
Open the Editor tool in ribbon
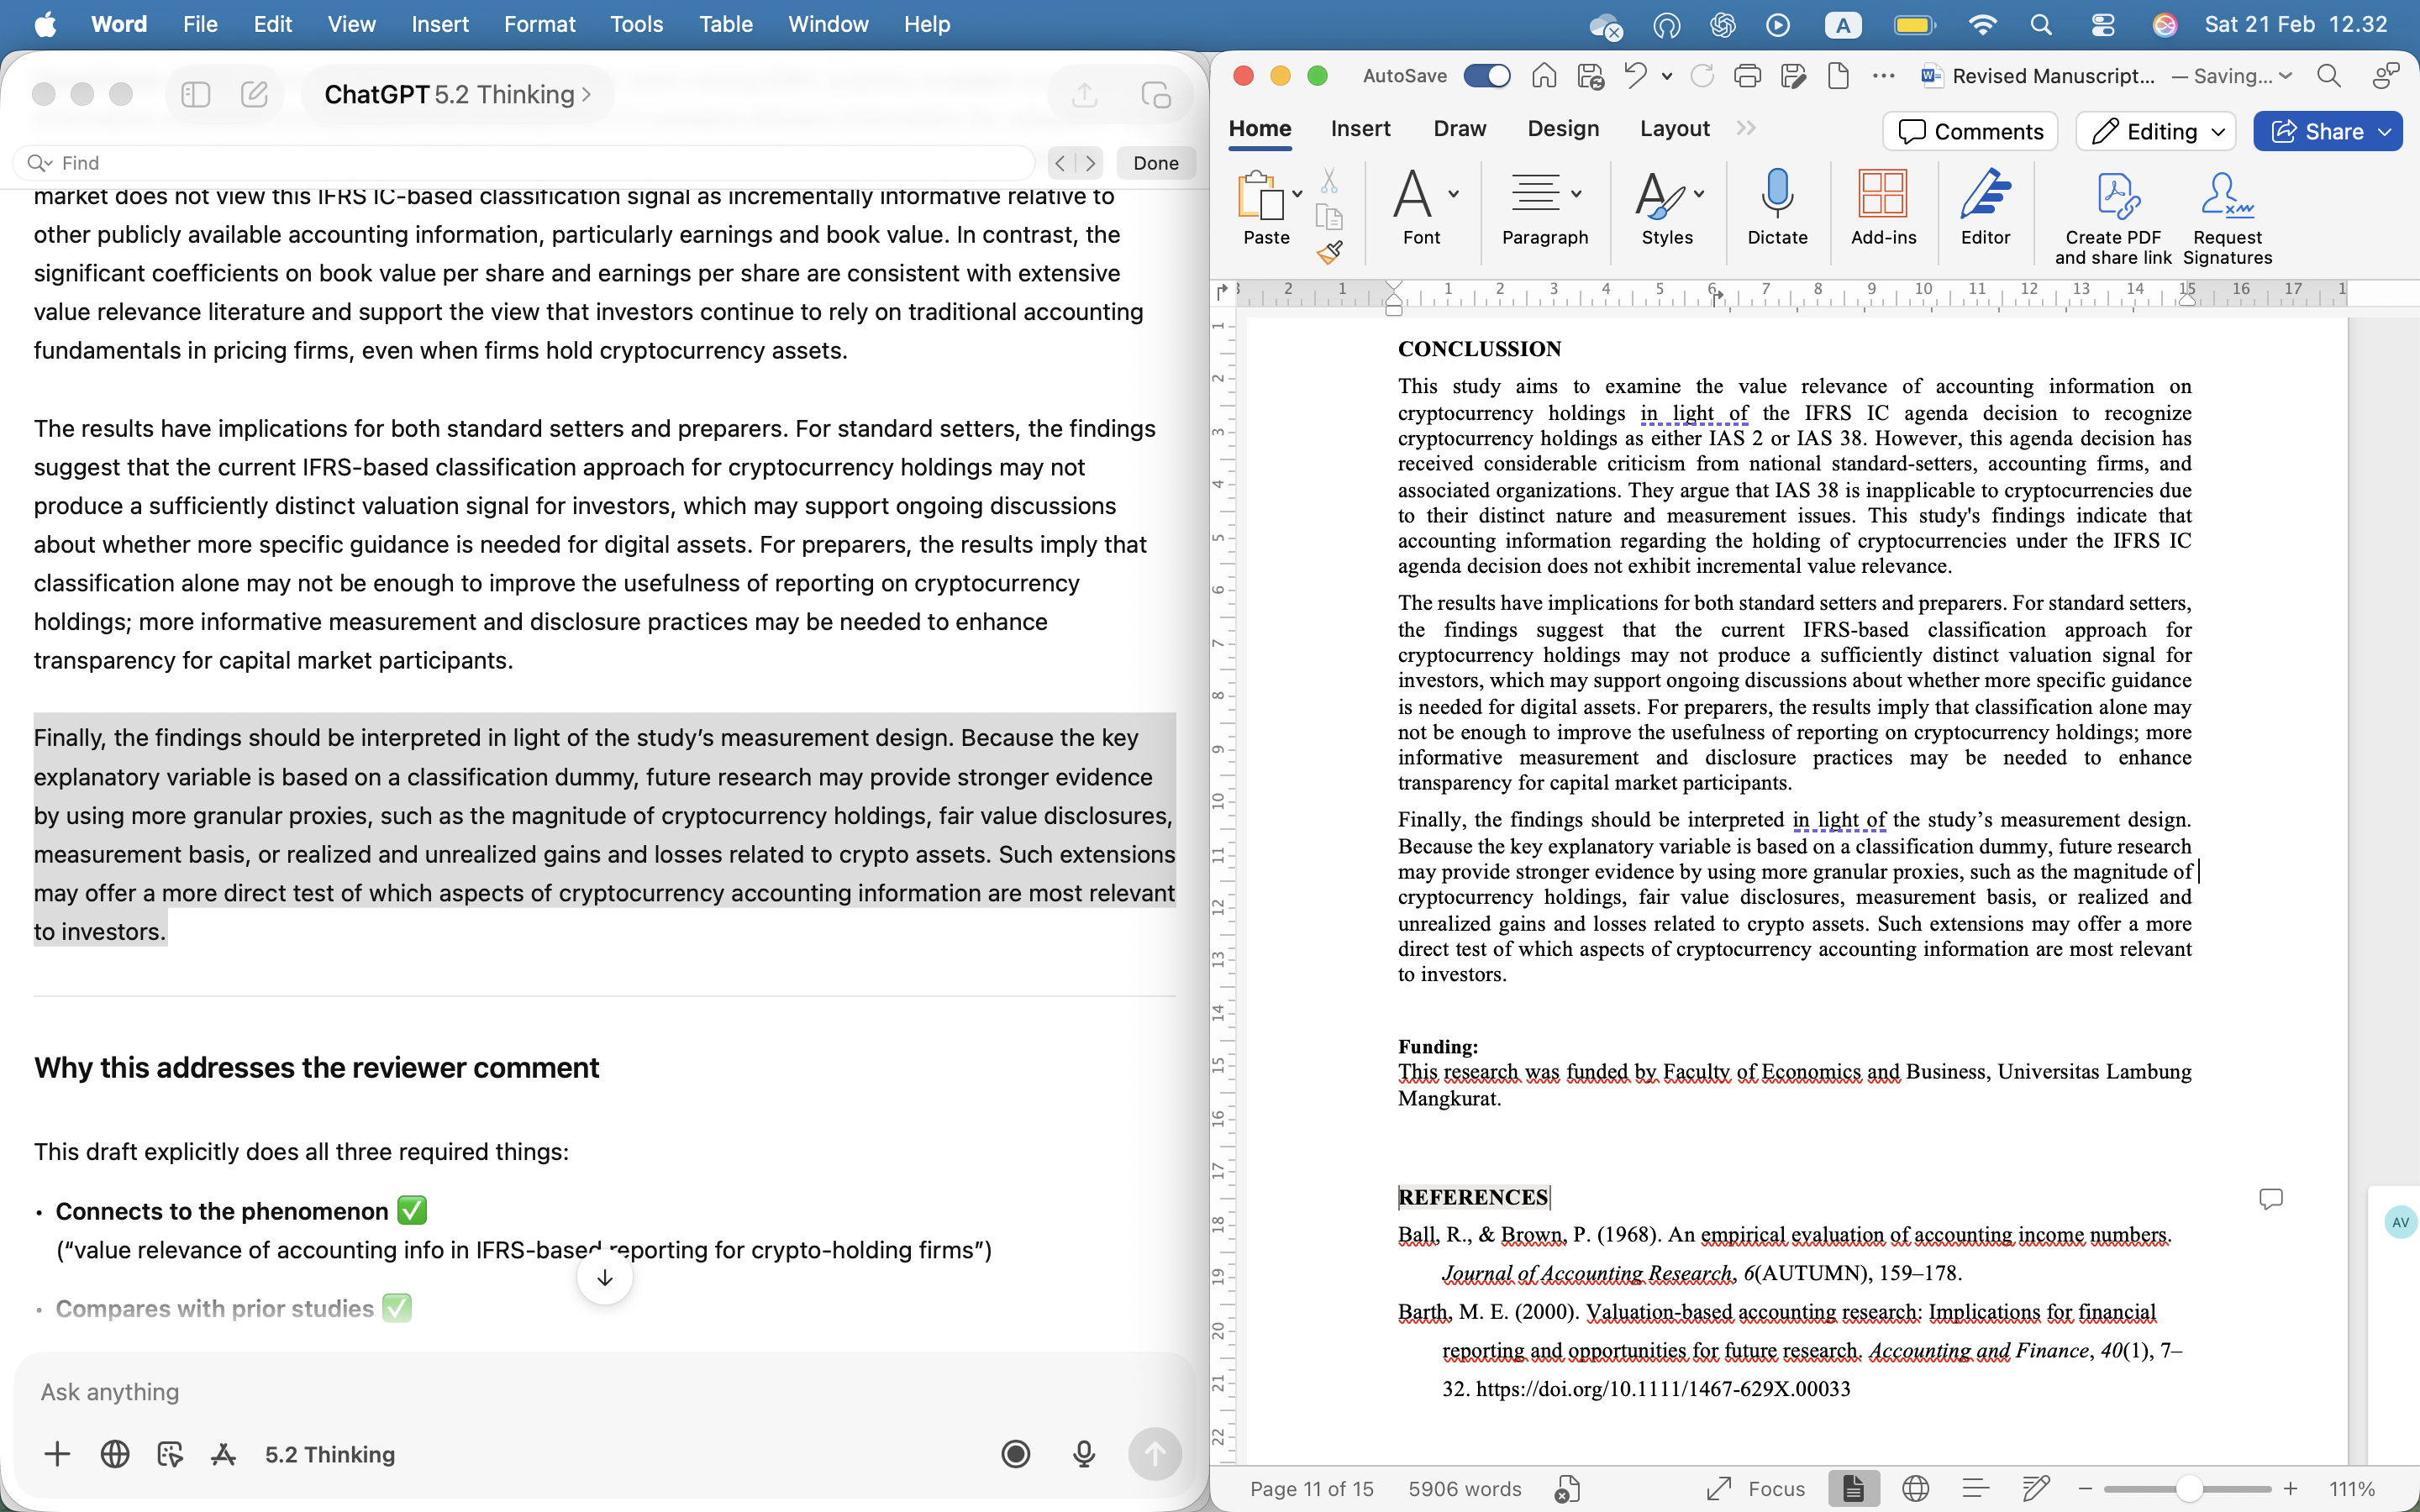[x=1985, y=195]
